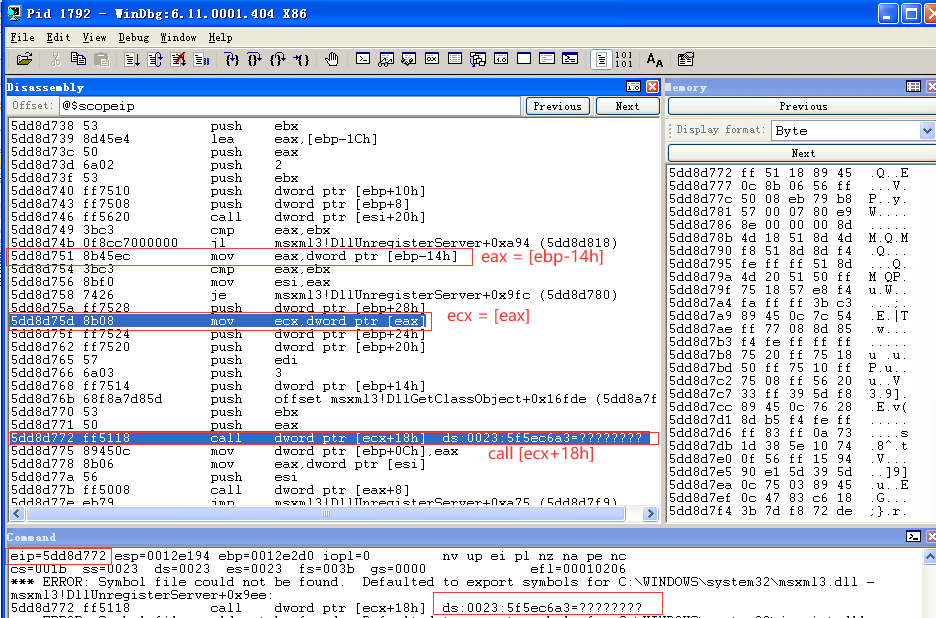The width and height of the screenshot is (936, 618).
Task: Open the Window menu
Action: pyautogui.click(x=178, y=37)
